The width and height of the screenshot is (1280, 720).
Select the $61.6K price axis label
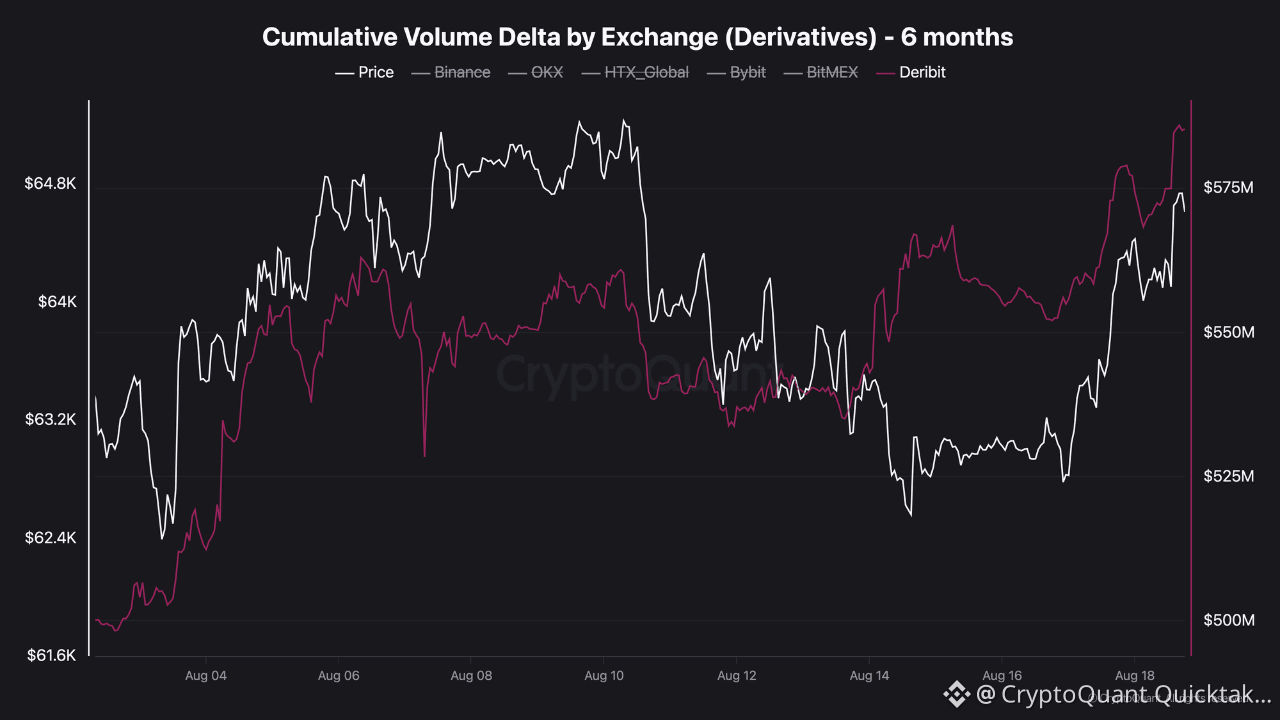pos(50,656)
